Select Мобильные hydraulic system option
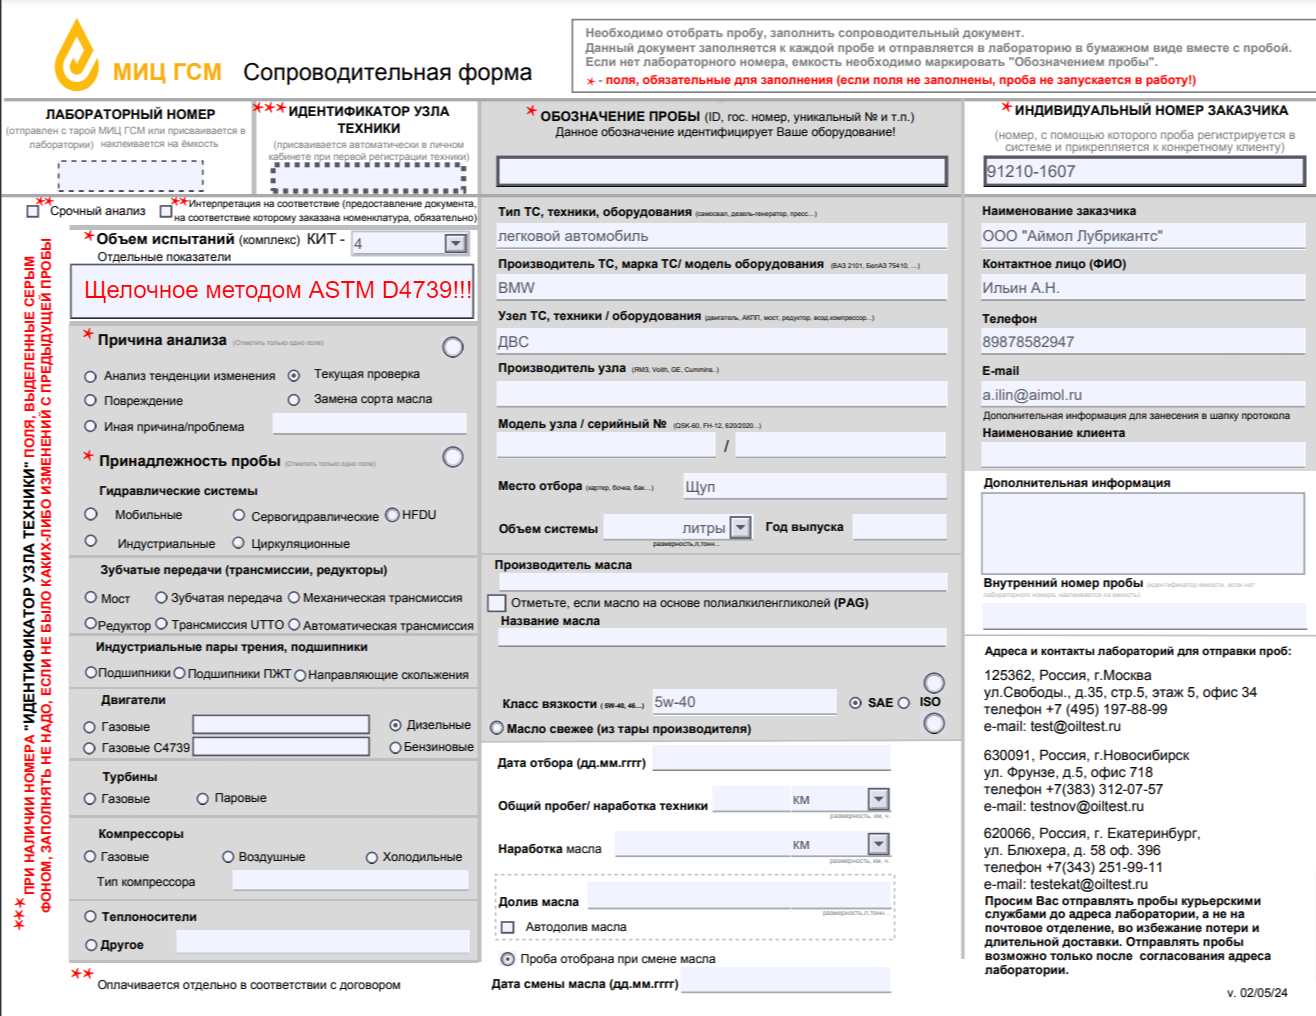The height and width of the screenshot is (1016, 1316). [x=91, y=514]
